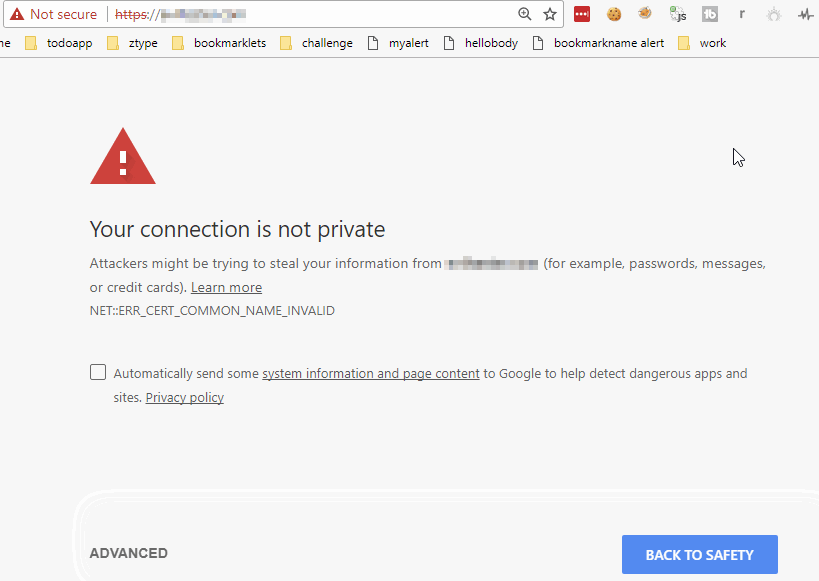
Task: Enable sending system information to Google
Action: coord(97,371)
